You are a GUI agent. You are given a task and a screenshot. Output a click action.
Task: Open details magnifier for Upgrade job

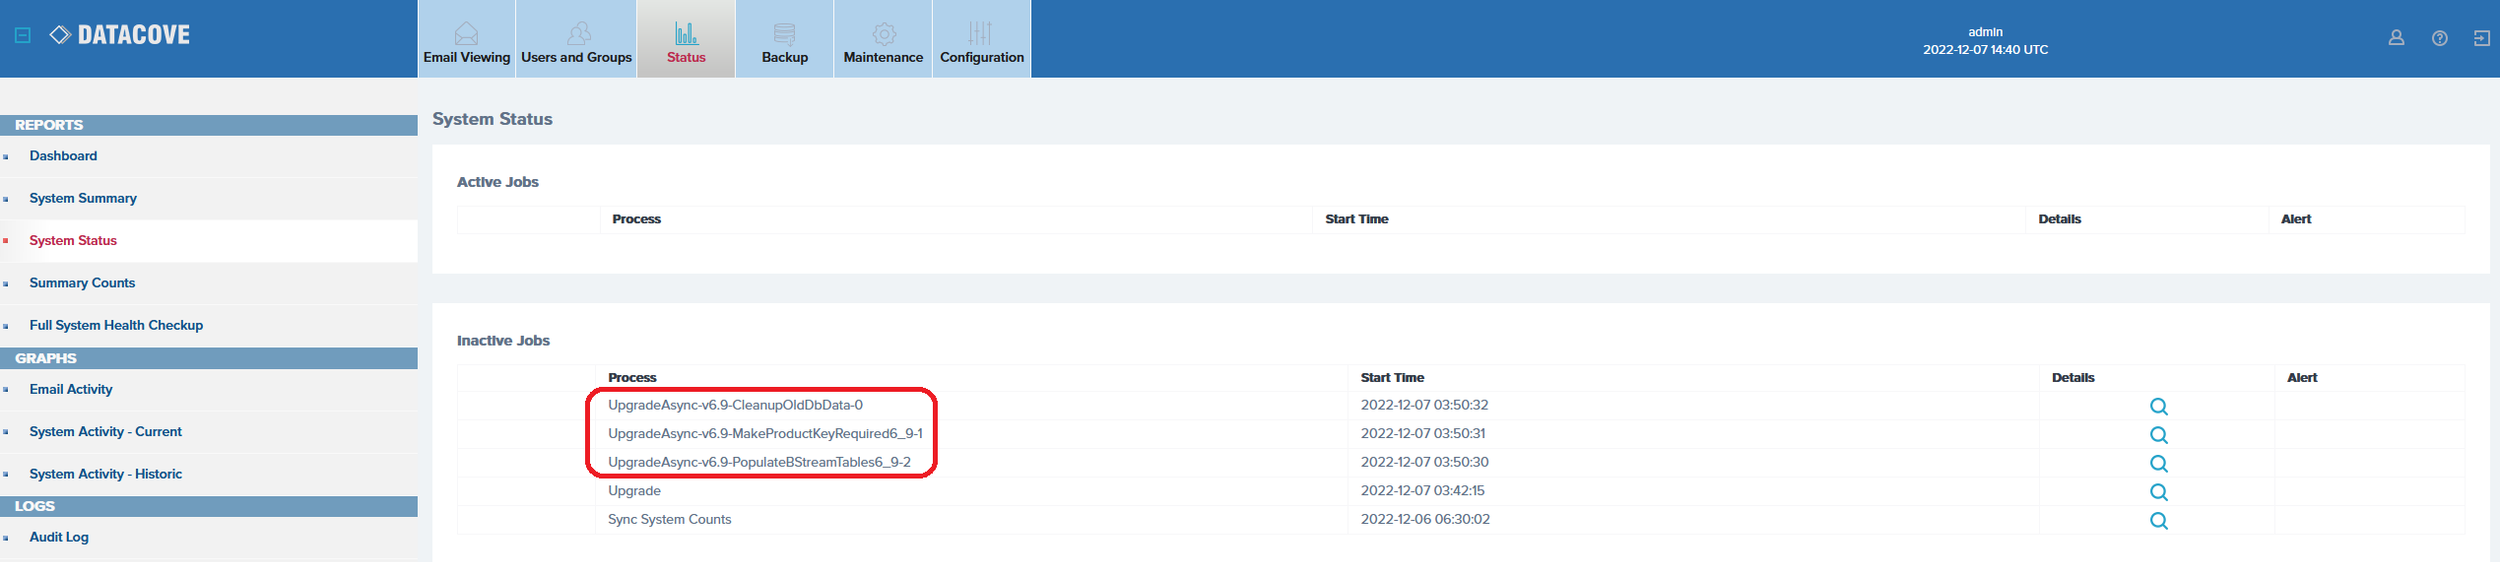(x=2159, y=492)
